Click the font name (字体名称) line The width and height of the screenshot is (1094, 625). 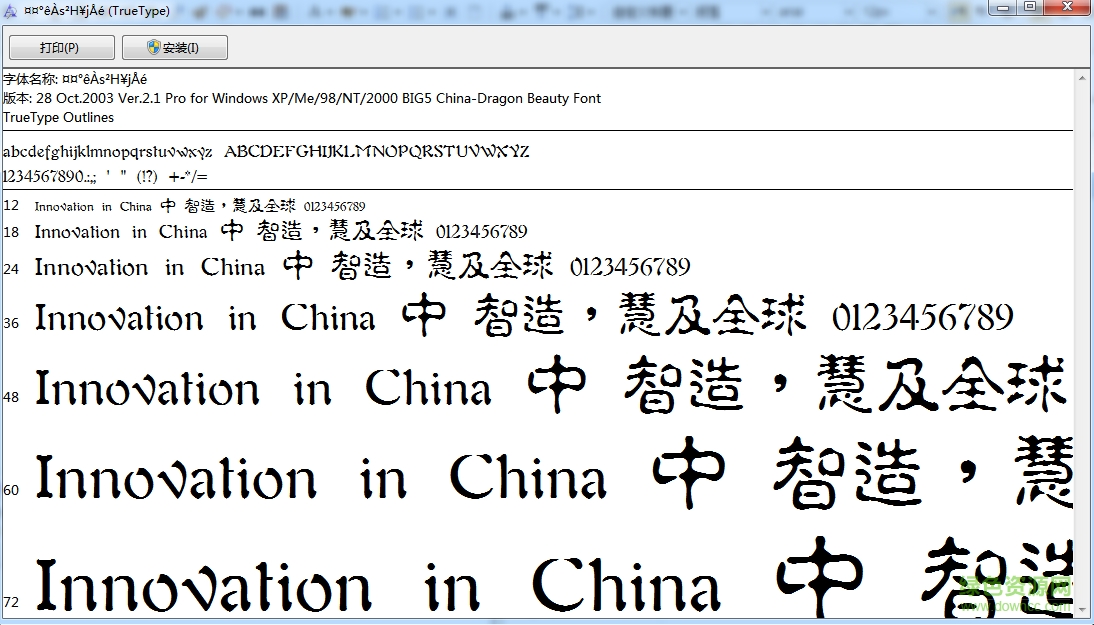(75, 78)
